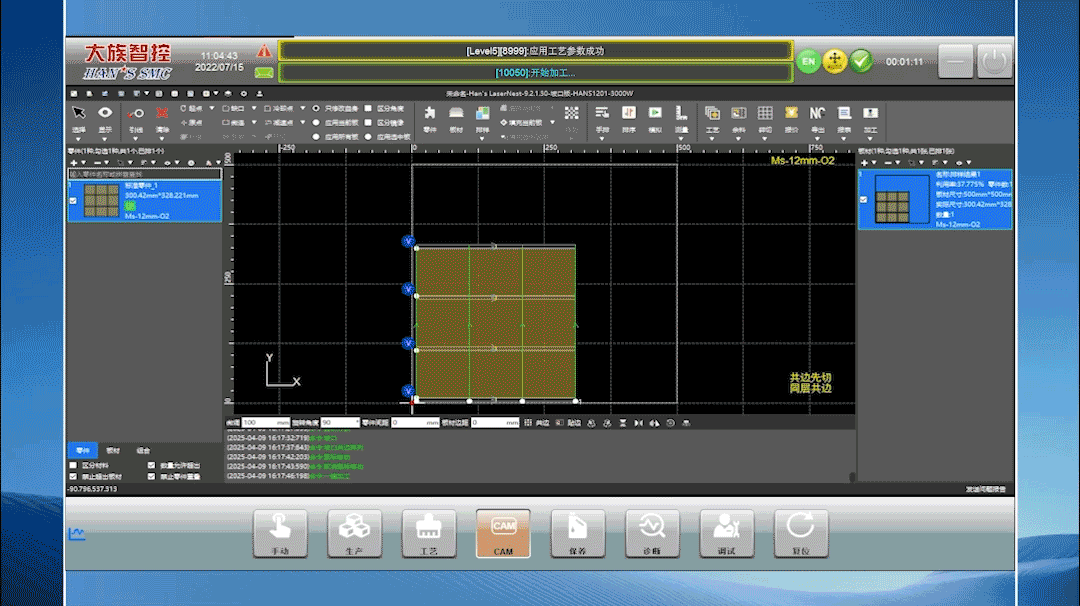The image size is (1080, 606).
Task: Select the arrow Select tool
Action: pos(78,113)
